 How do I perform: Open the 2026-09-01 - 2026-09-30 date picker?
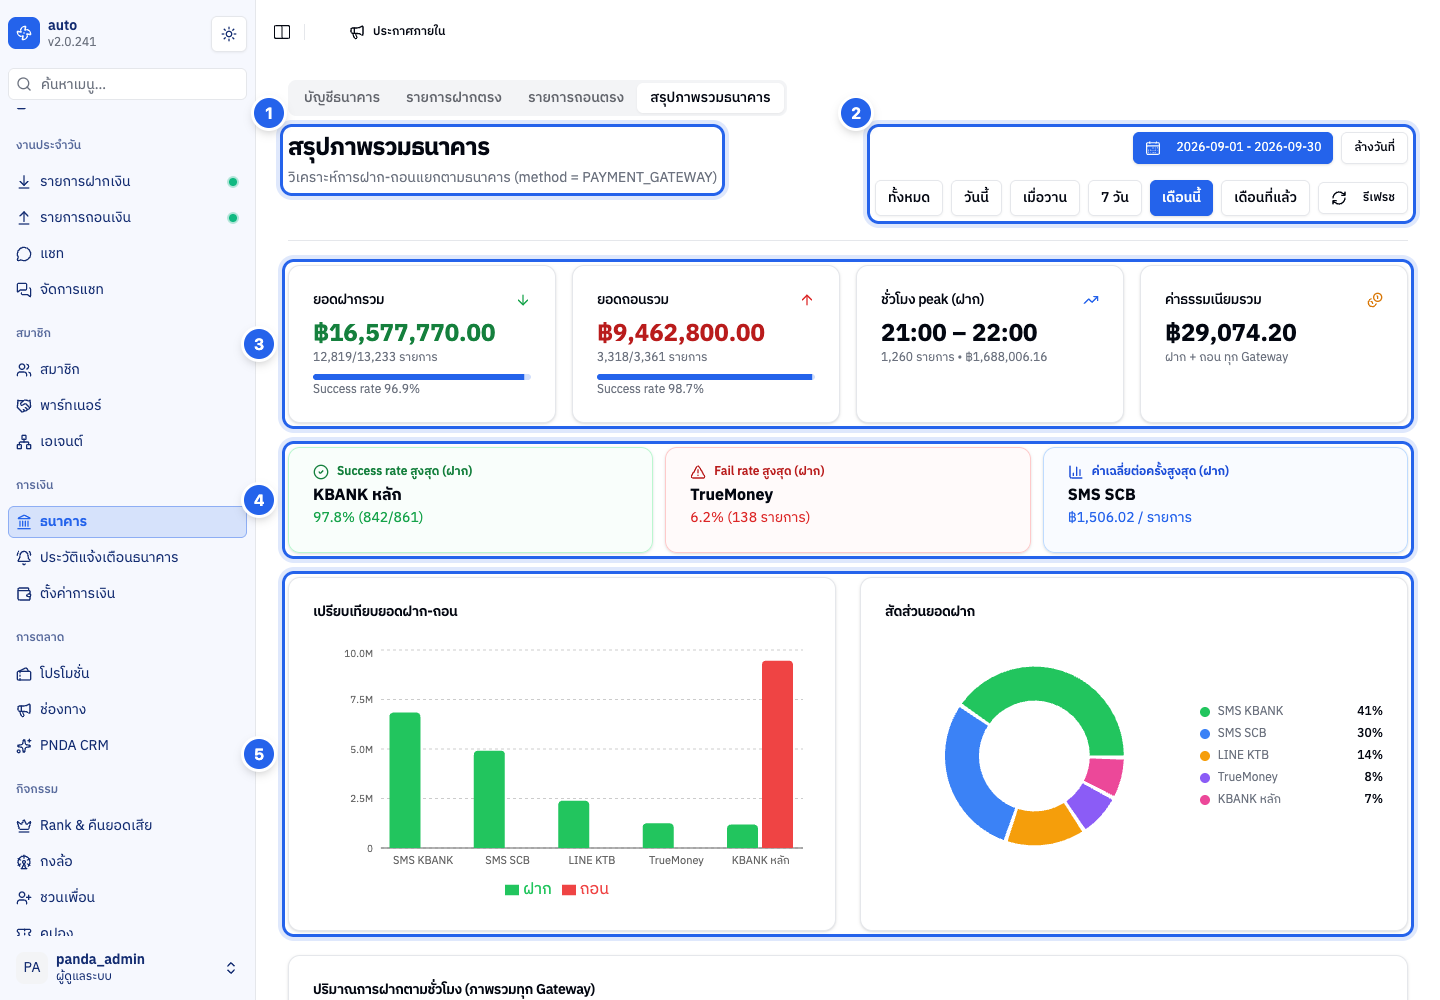1233,148
